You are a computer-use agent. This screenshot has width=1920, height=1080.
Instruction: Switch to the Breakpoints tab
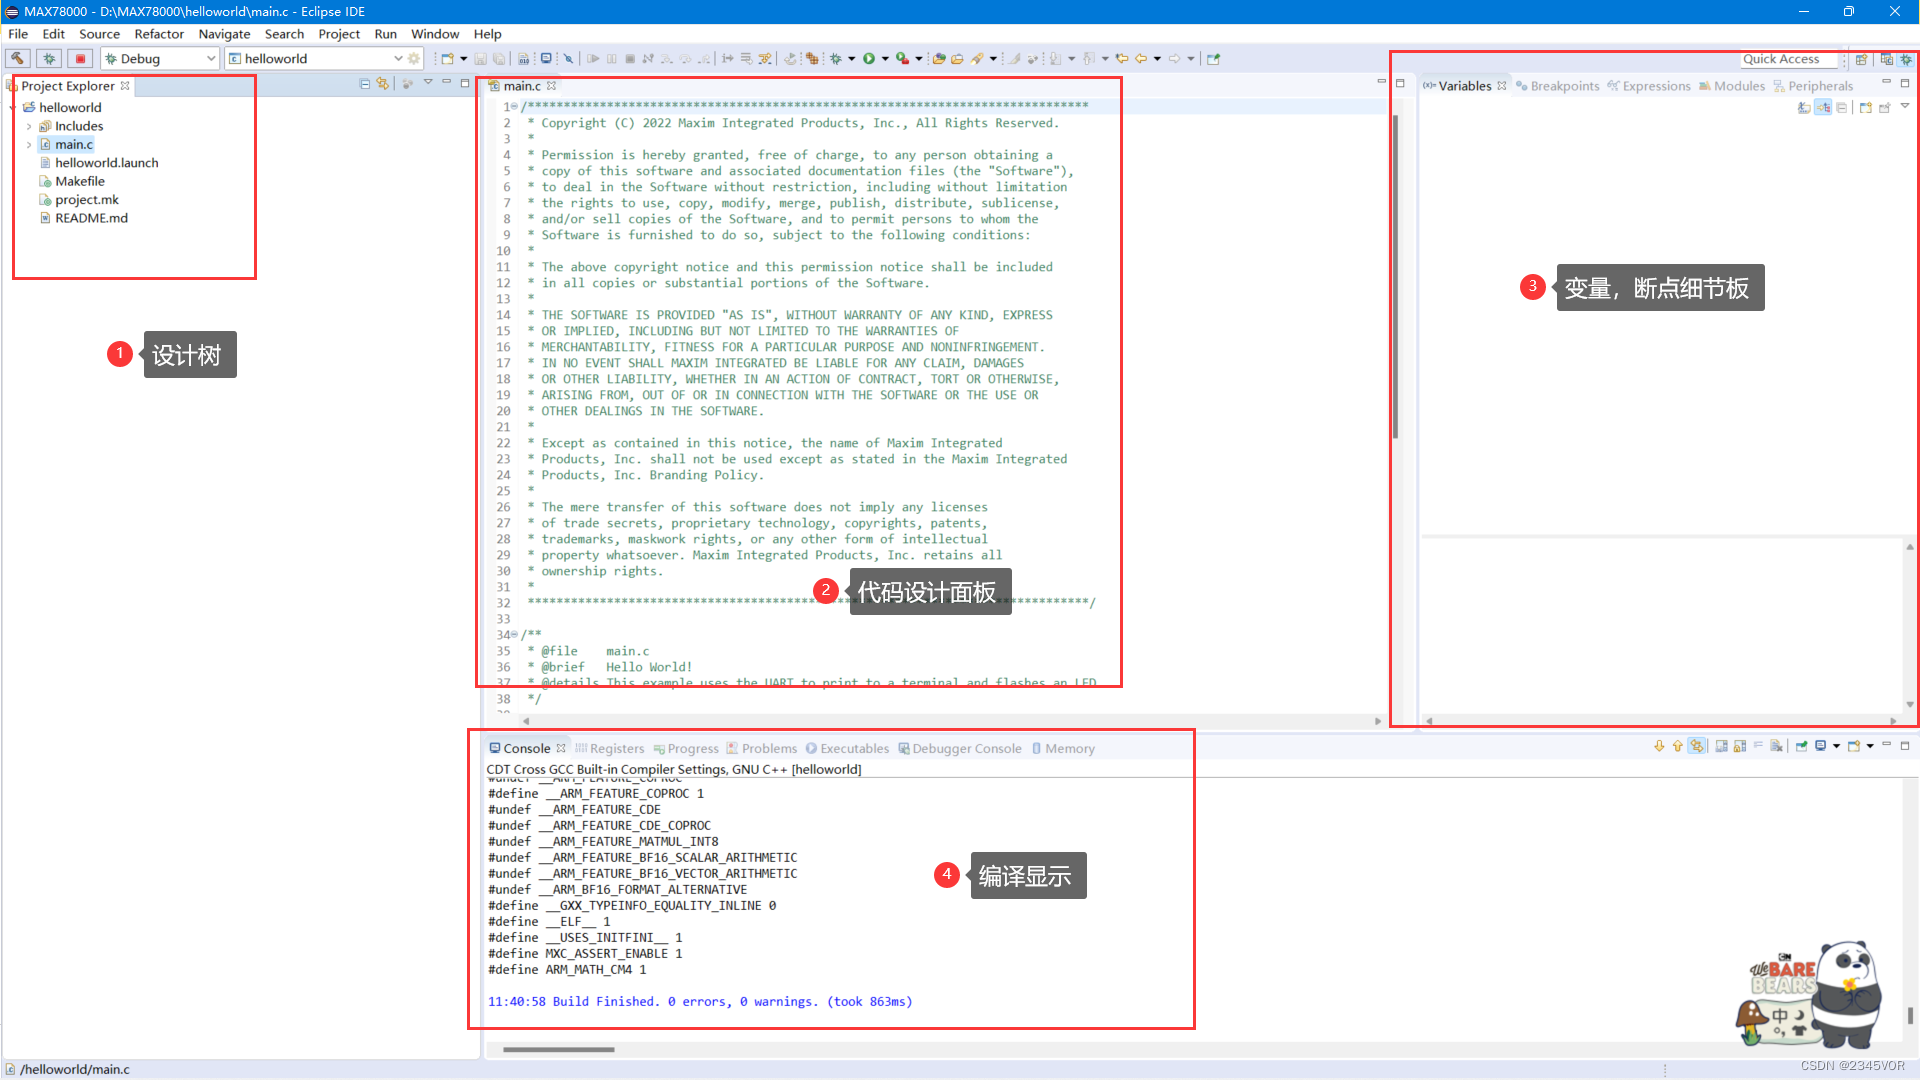pos(1557,86)
